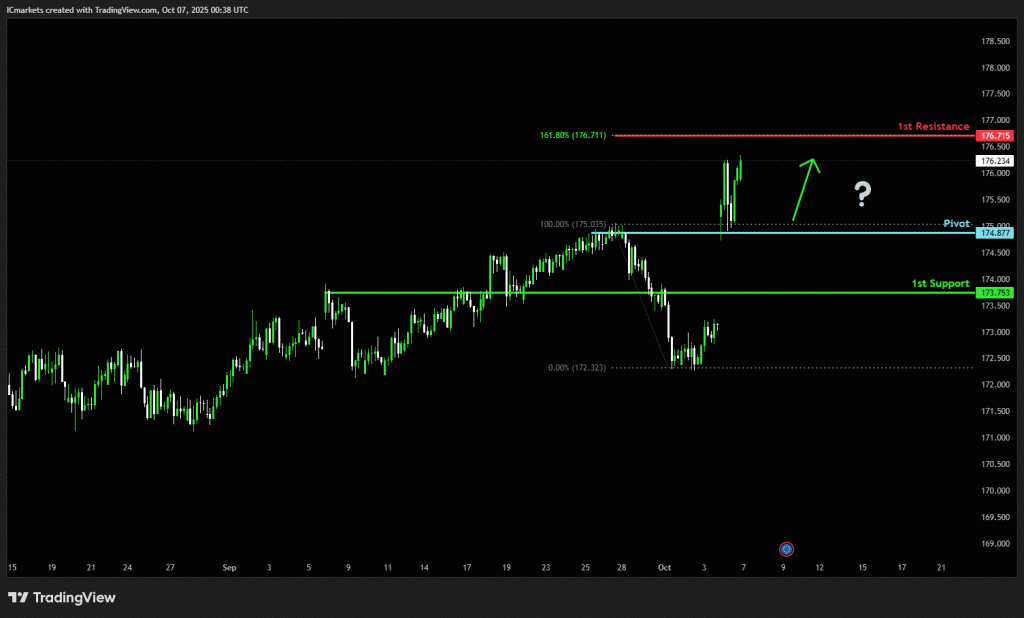Click the 1st Support label

pos(940,284)
